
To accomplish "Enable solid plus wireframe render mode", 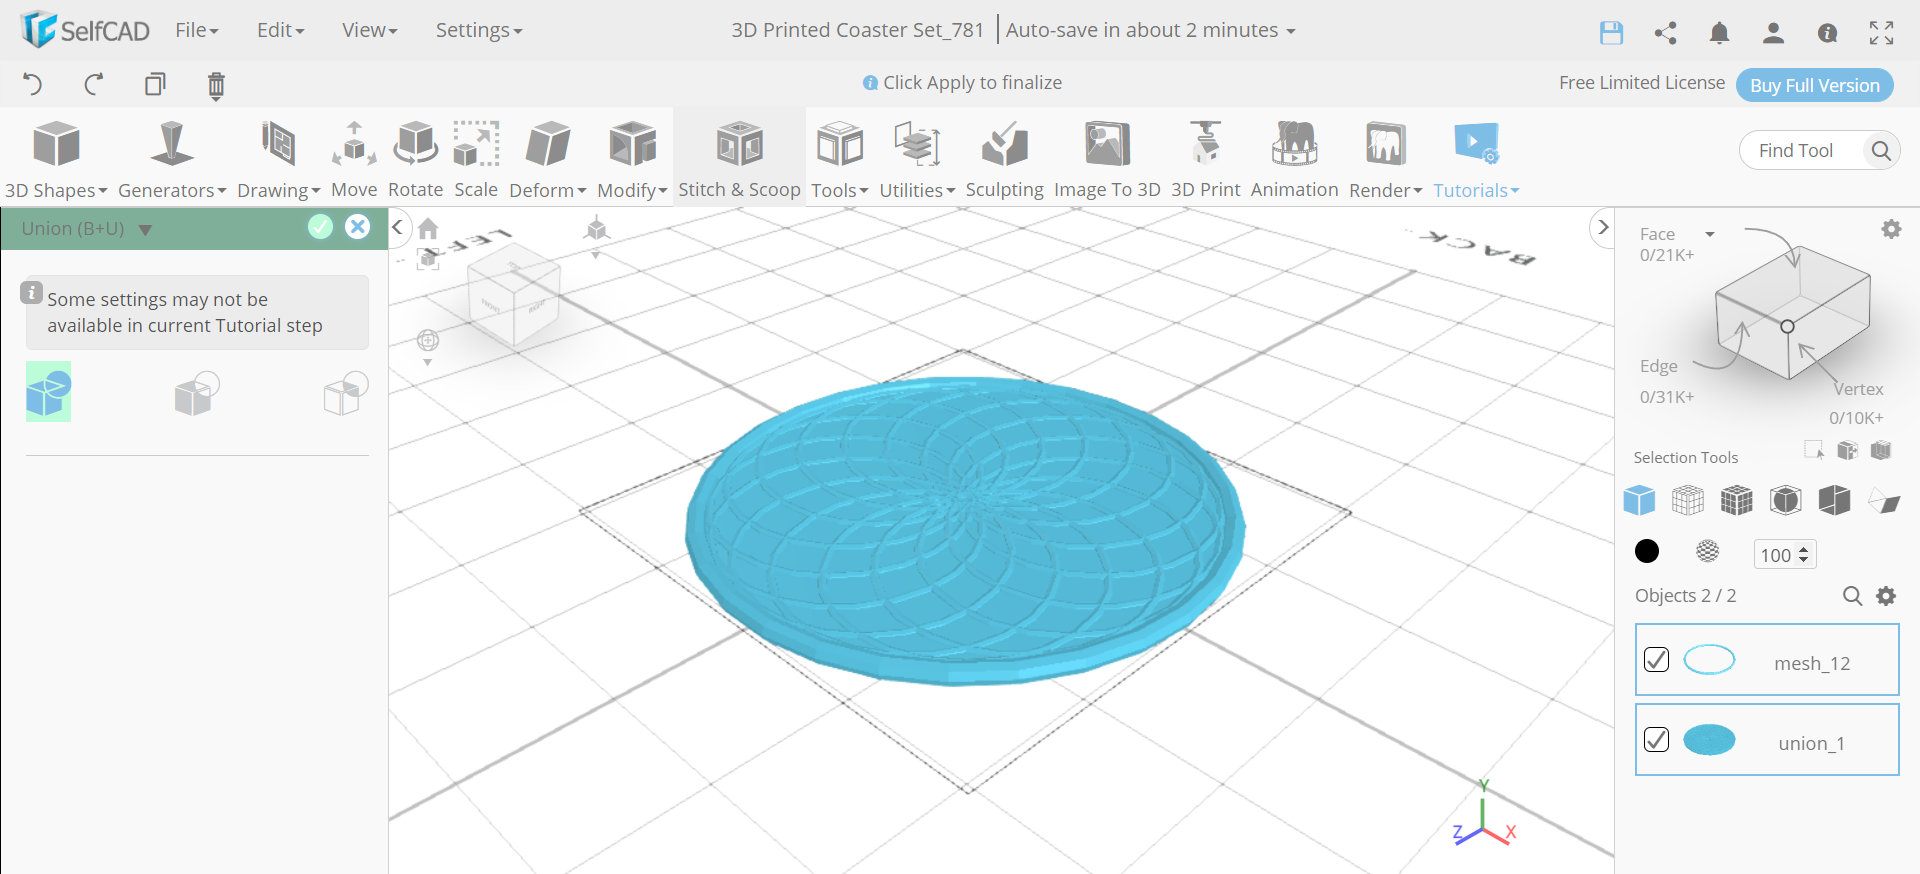I will 1737,499.
